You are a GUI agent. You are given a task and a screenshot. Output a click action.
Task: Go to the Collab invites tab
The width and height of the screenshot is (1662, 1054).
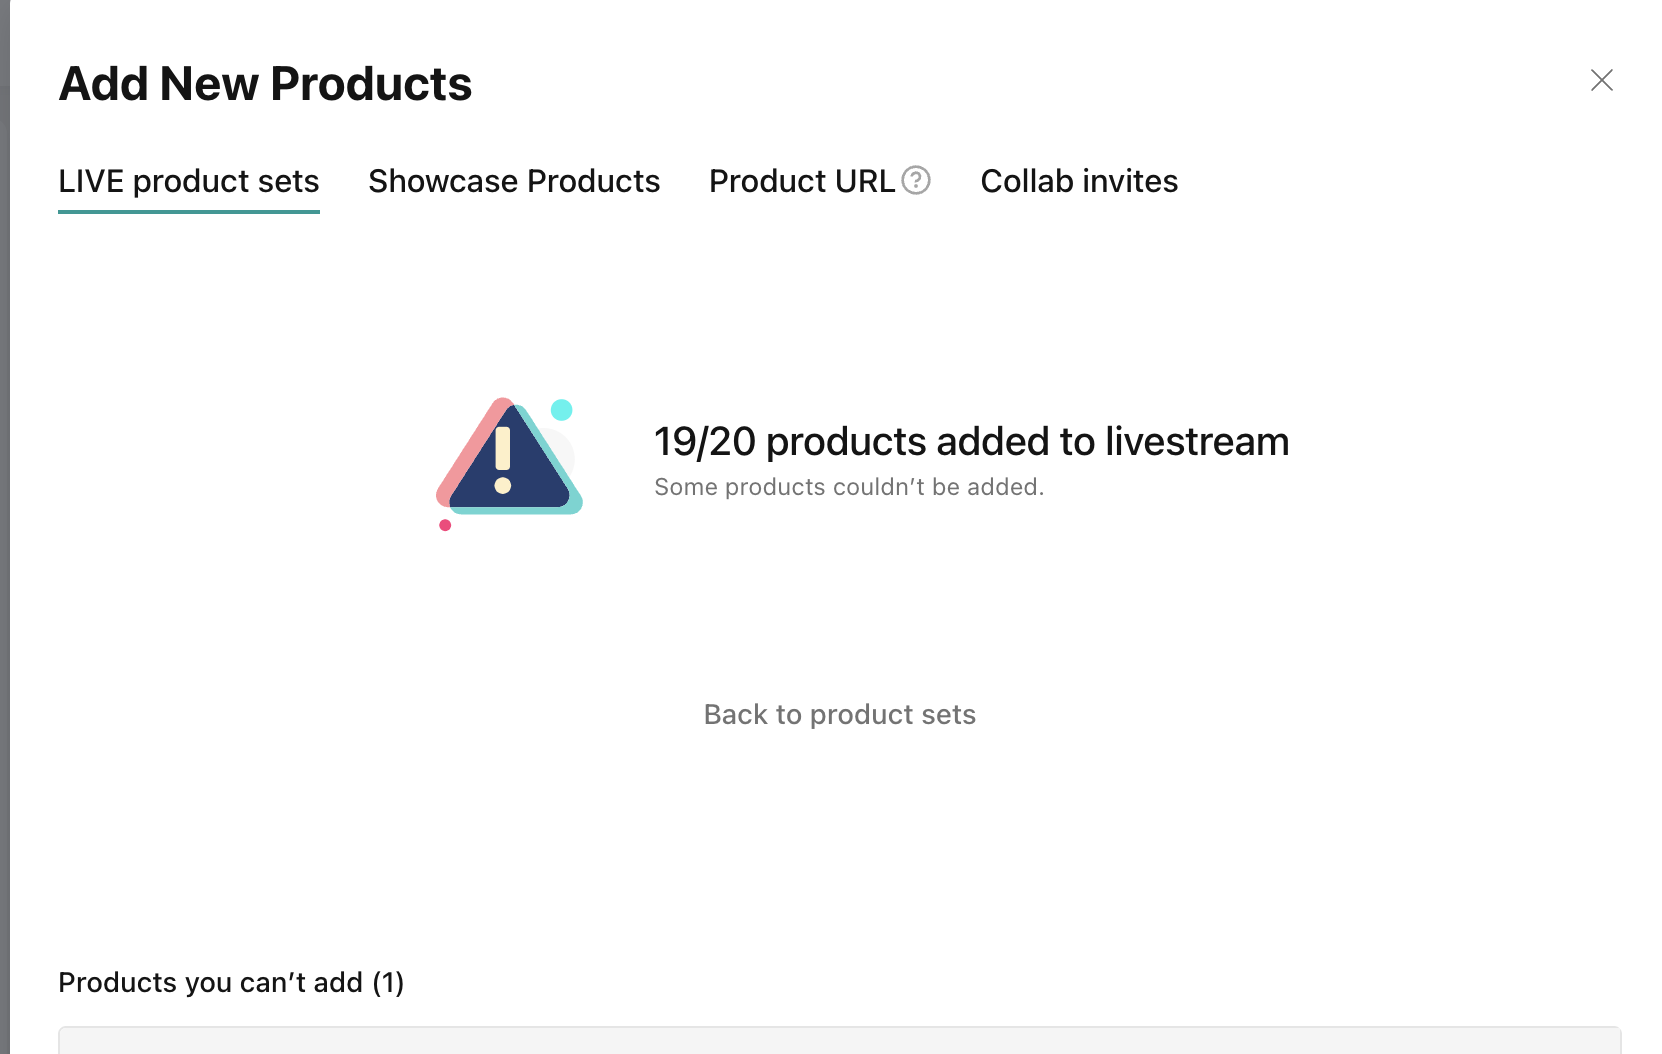(x=1079, y=181)
